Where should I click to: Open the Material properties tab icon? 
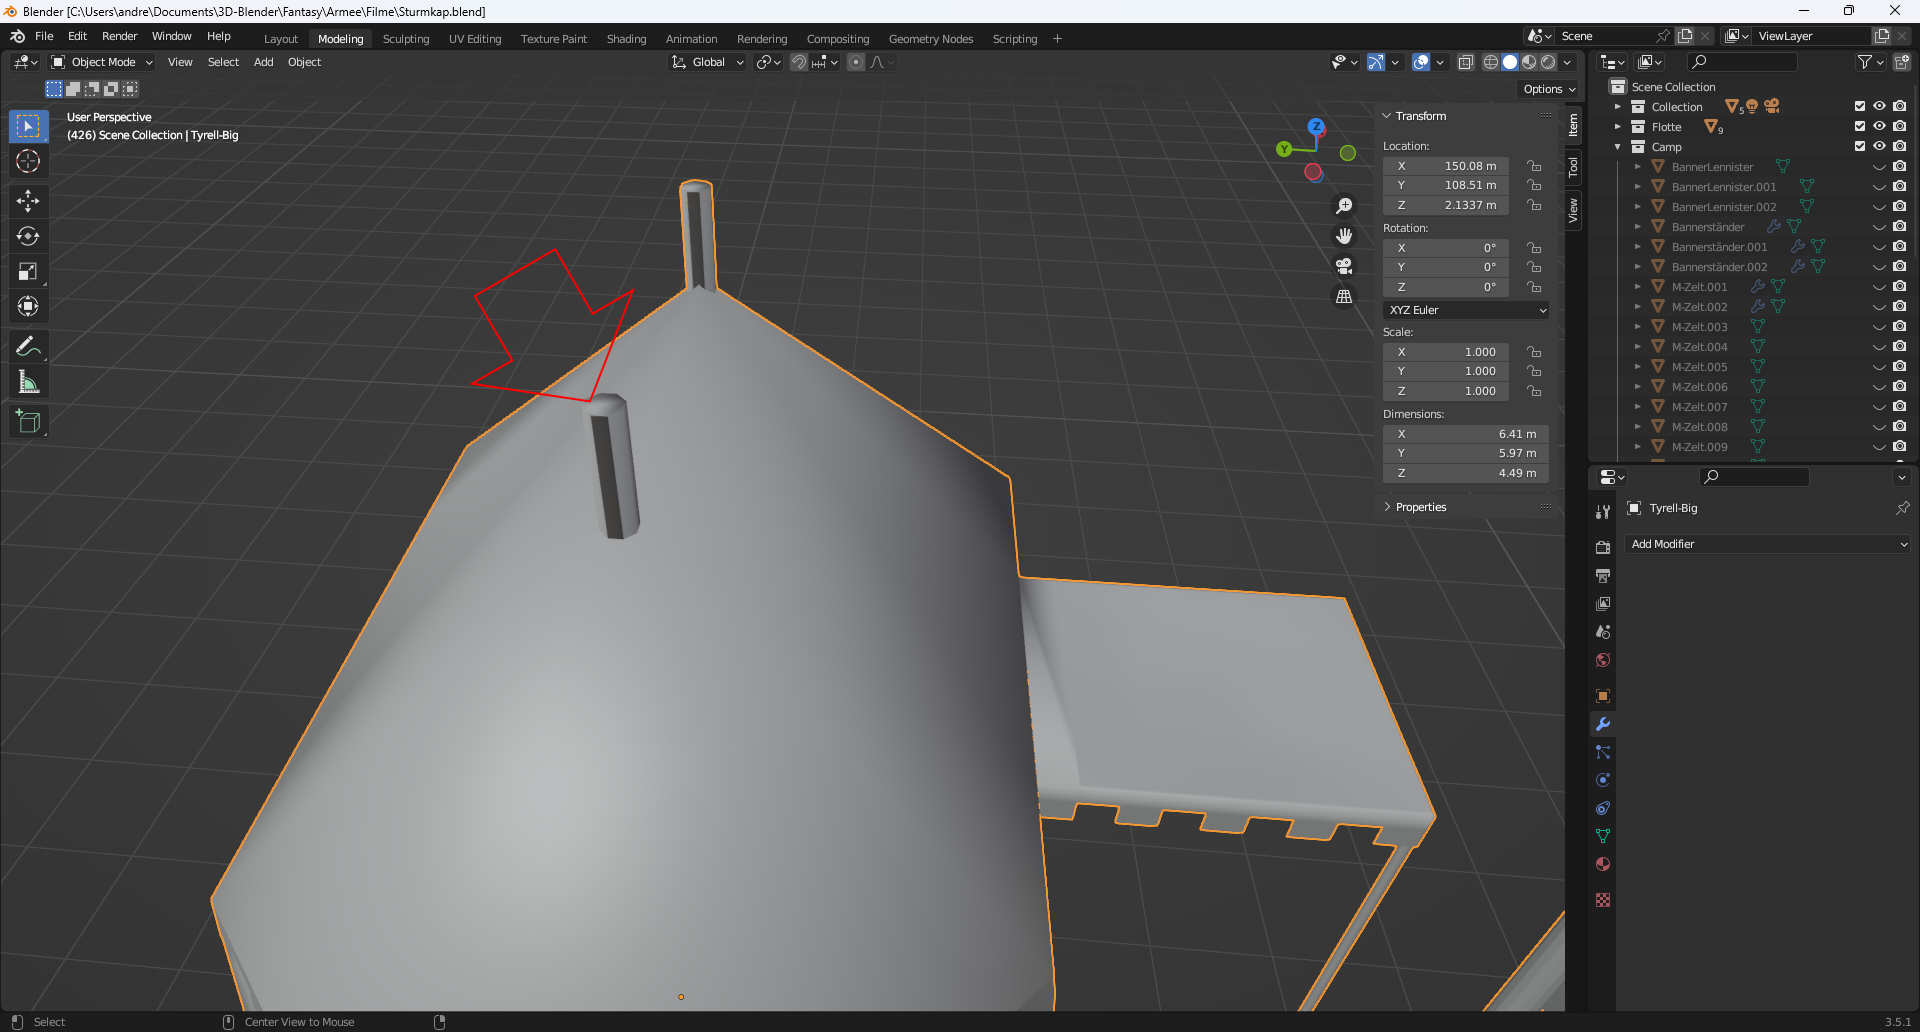pos(1603,864)
